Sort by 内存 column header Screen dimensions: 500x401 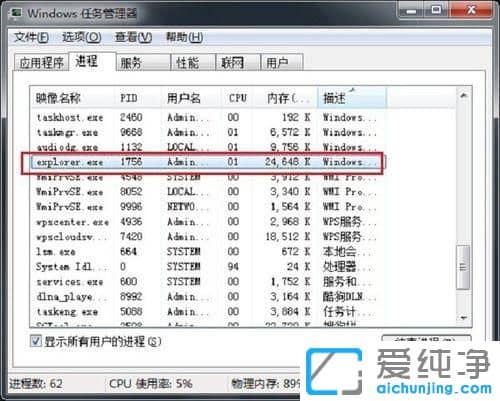click(285, 98)
